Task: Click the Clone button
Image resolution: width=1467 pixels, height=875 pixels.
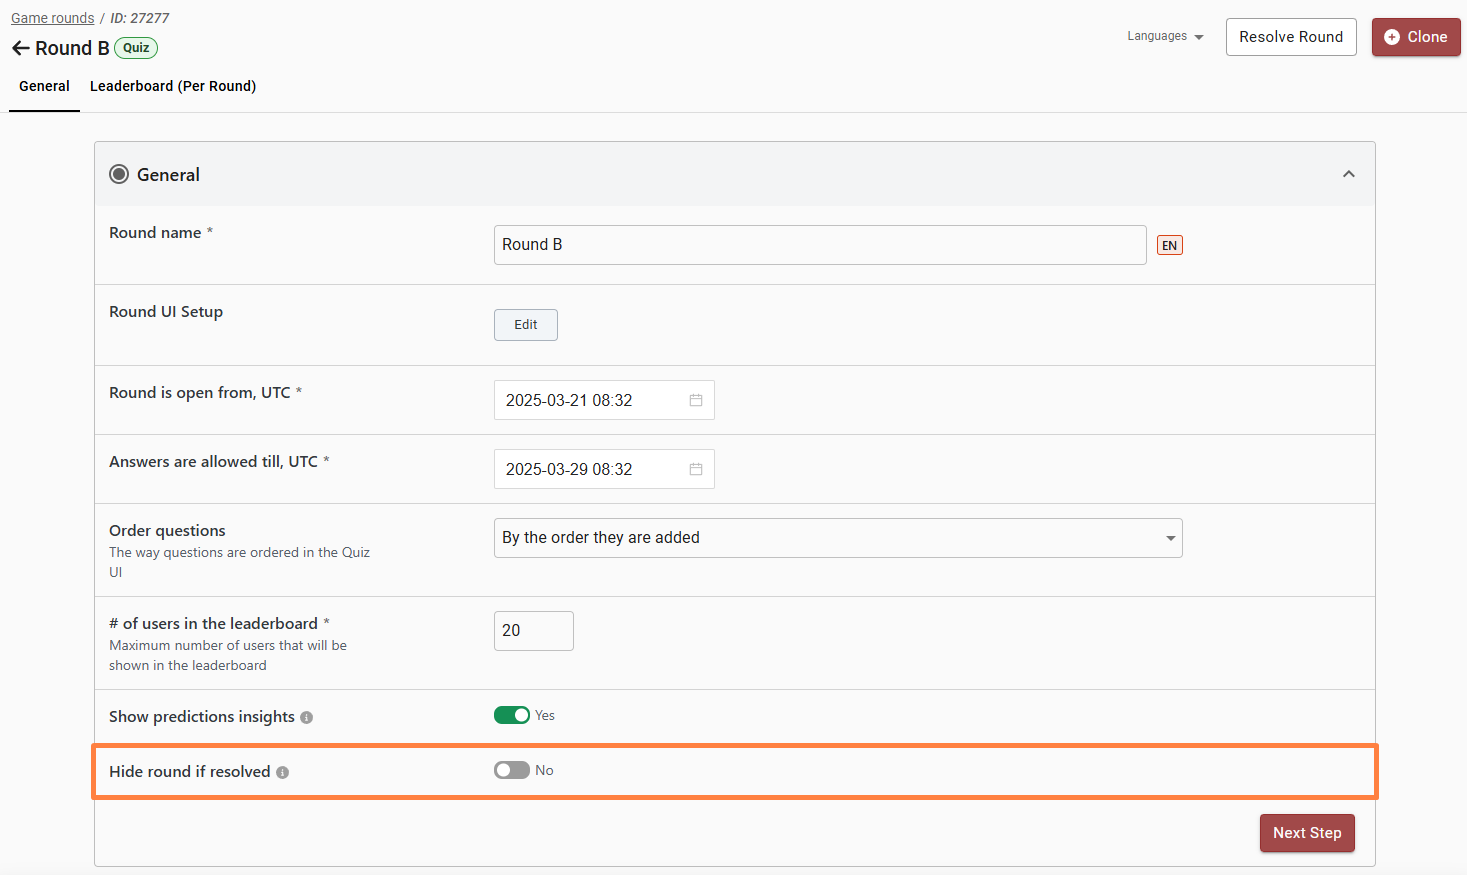Action: pos(1415,37)
